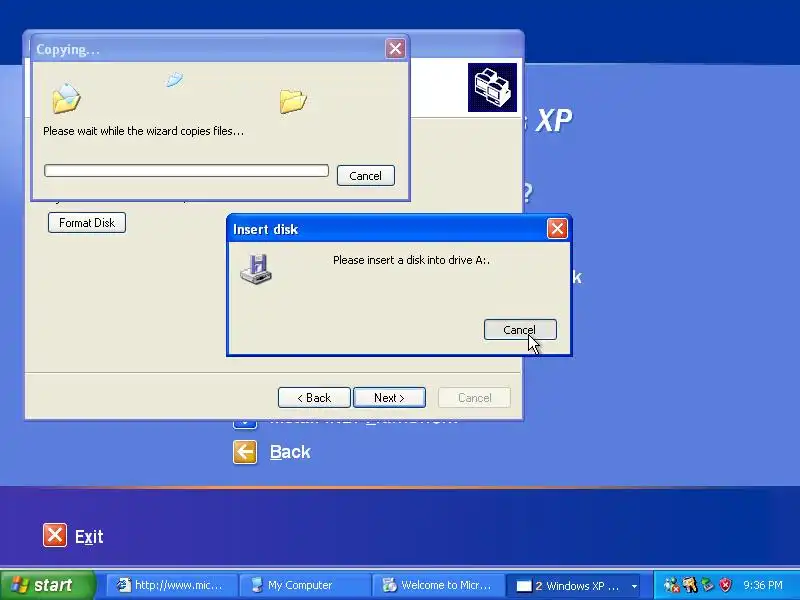800x600 pixels.
Task: Click the keys icon in system tray
Action: tap(690, 585)
